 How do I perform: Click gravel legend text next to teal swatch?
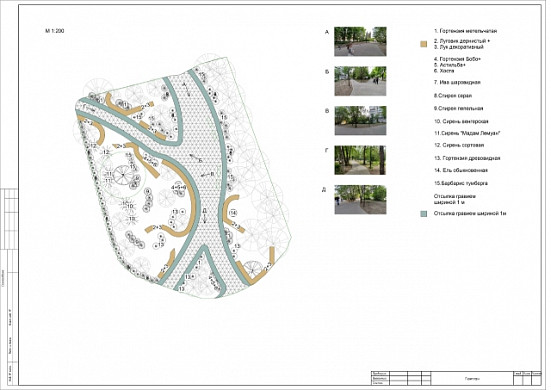(x=470, y=214)
